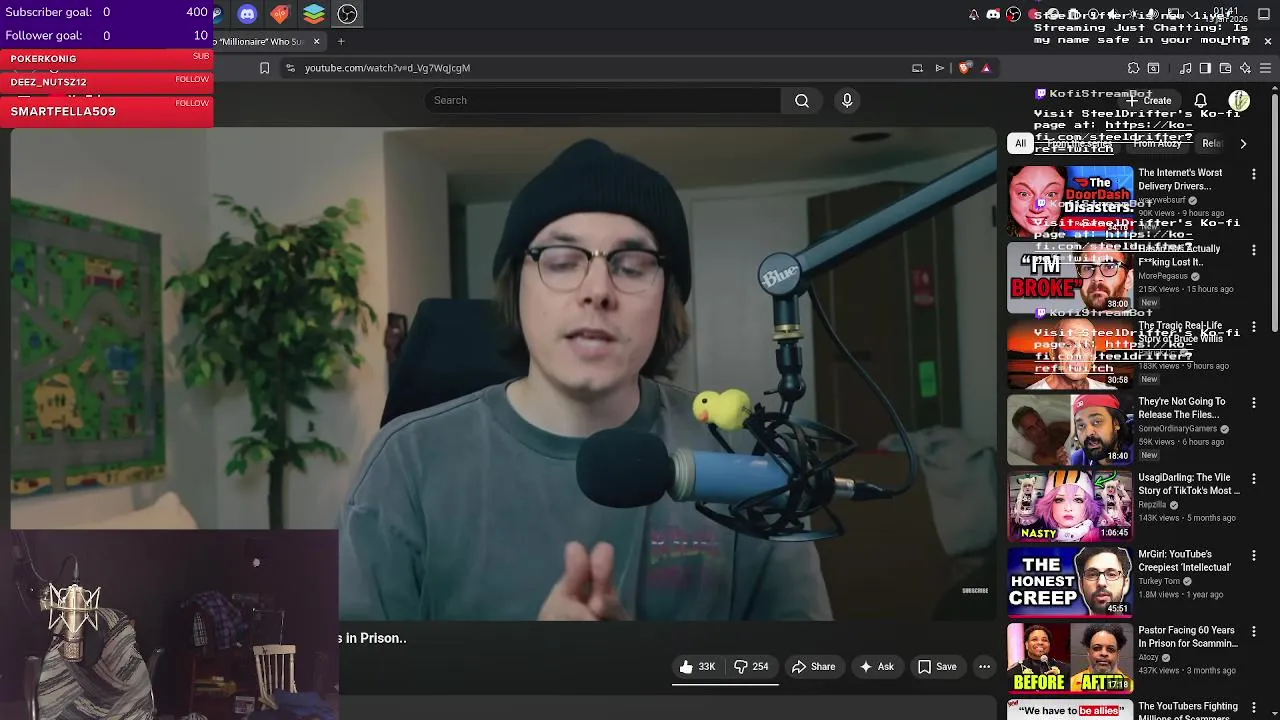Open options menu for MorePegasus video
Viewport: 1280px width, 720px height.
1253,250
